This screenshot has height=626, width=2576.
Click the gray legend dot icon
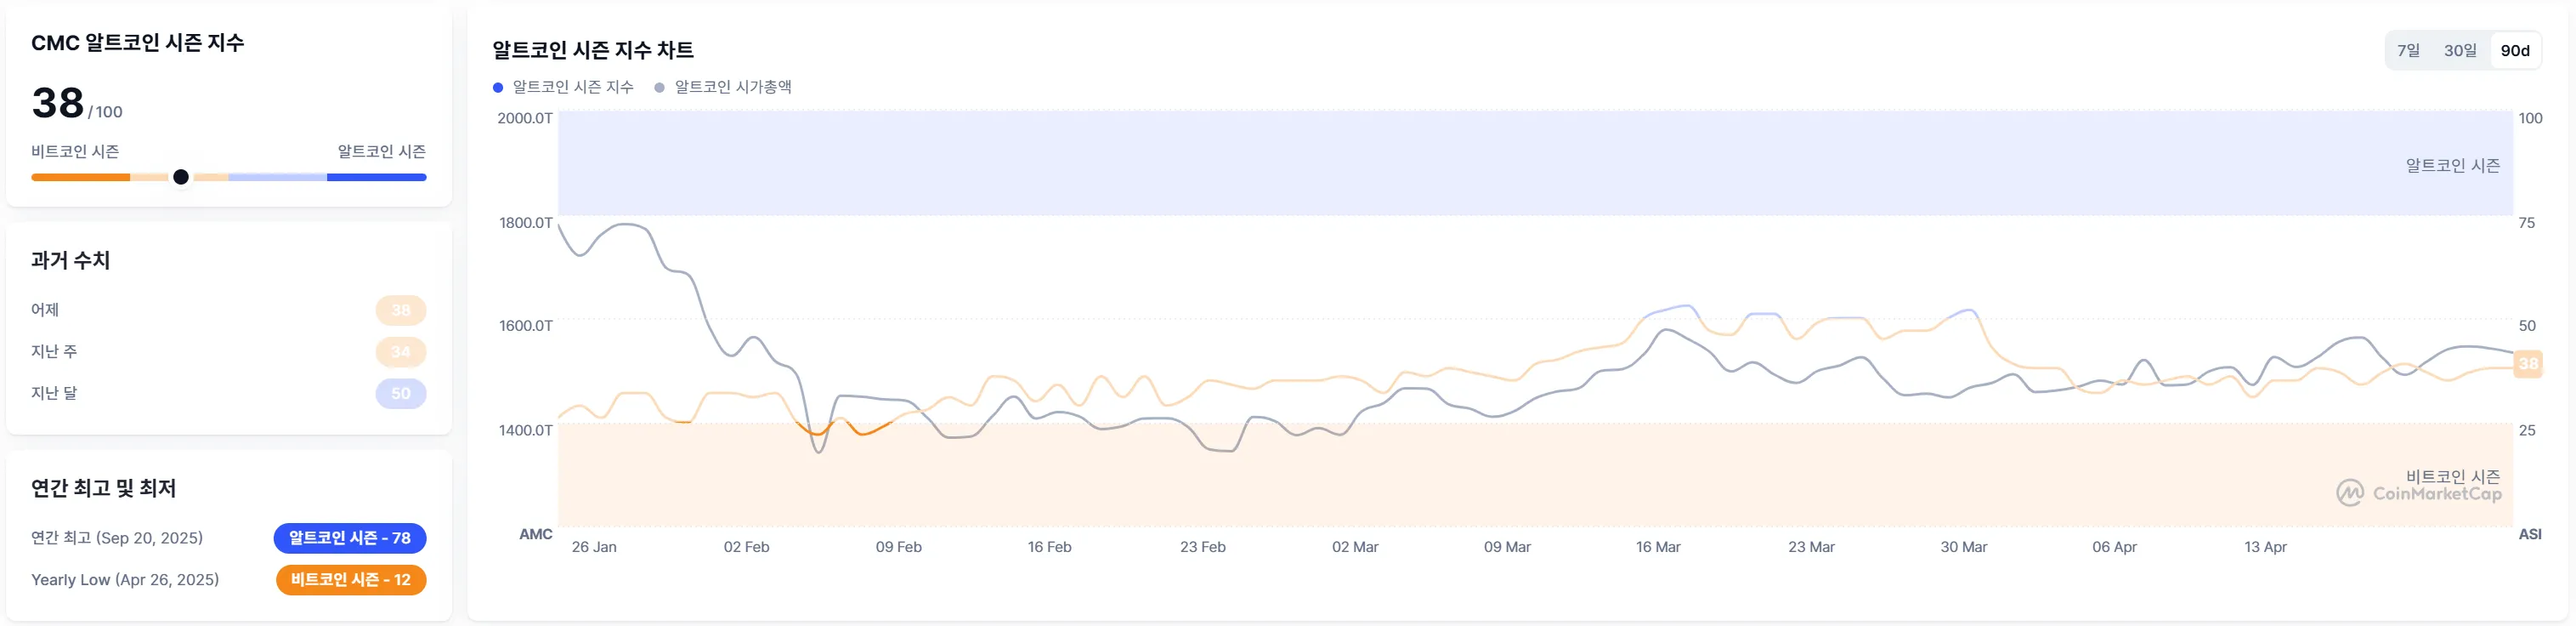659,88
